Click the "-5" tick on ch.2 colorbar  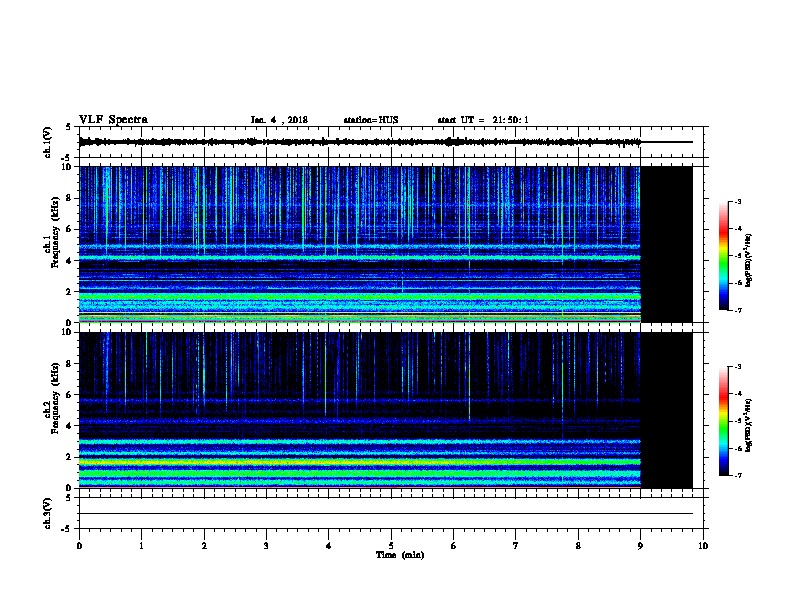click(x=737, y=421)
